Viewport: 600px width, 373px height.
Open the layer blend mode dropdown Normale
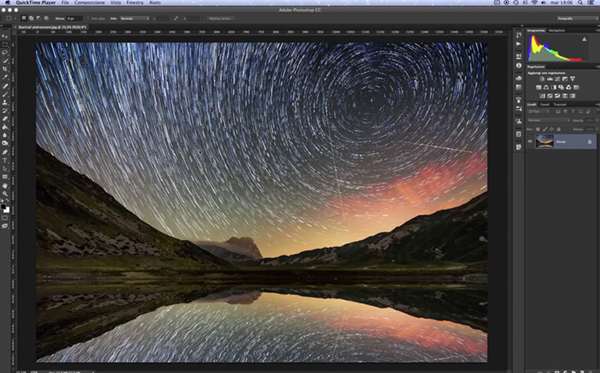548,120
